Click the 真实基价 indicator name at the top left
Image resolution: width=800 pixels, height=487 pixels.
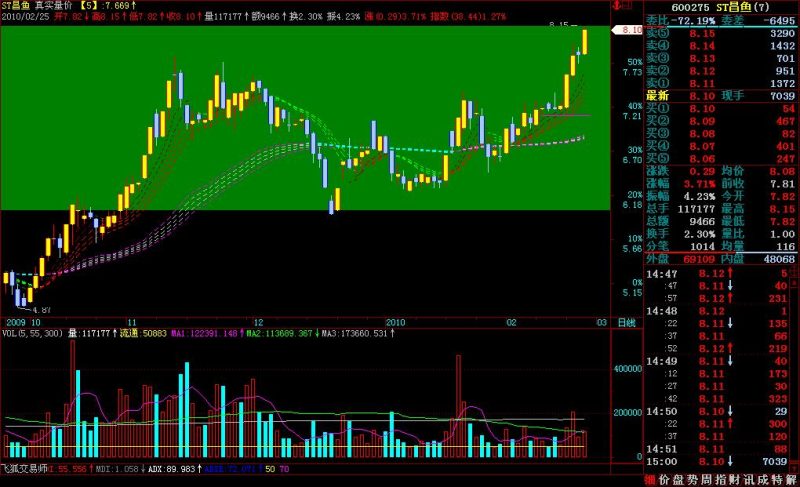click(x=54, y=6)
